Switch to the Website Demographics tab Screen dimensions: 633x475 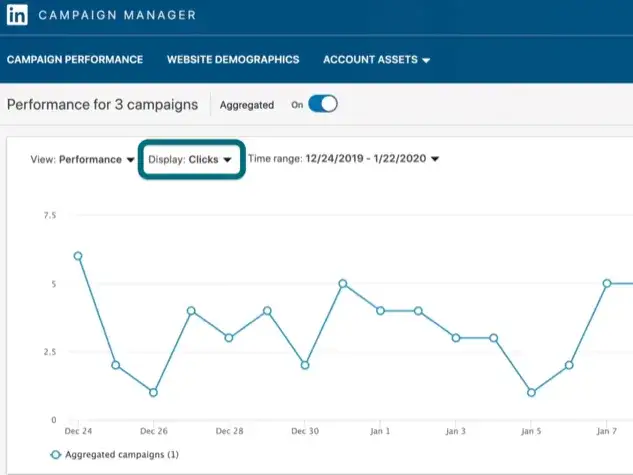pyautogui.click(x=233, y=60)
